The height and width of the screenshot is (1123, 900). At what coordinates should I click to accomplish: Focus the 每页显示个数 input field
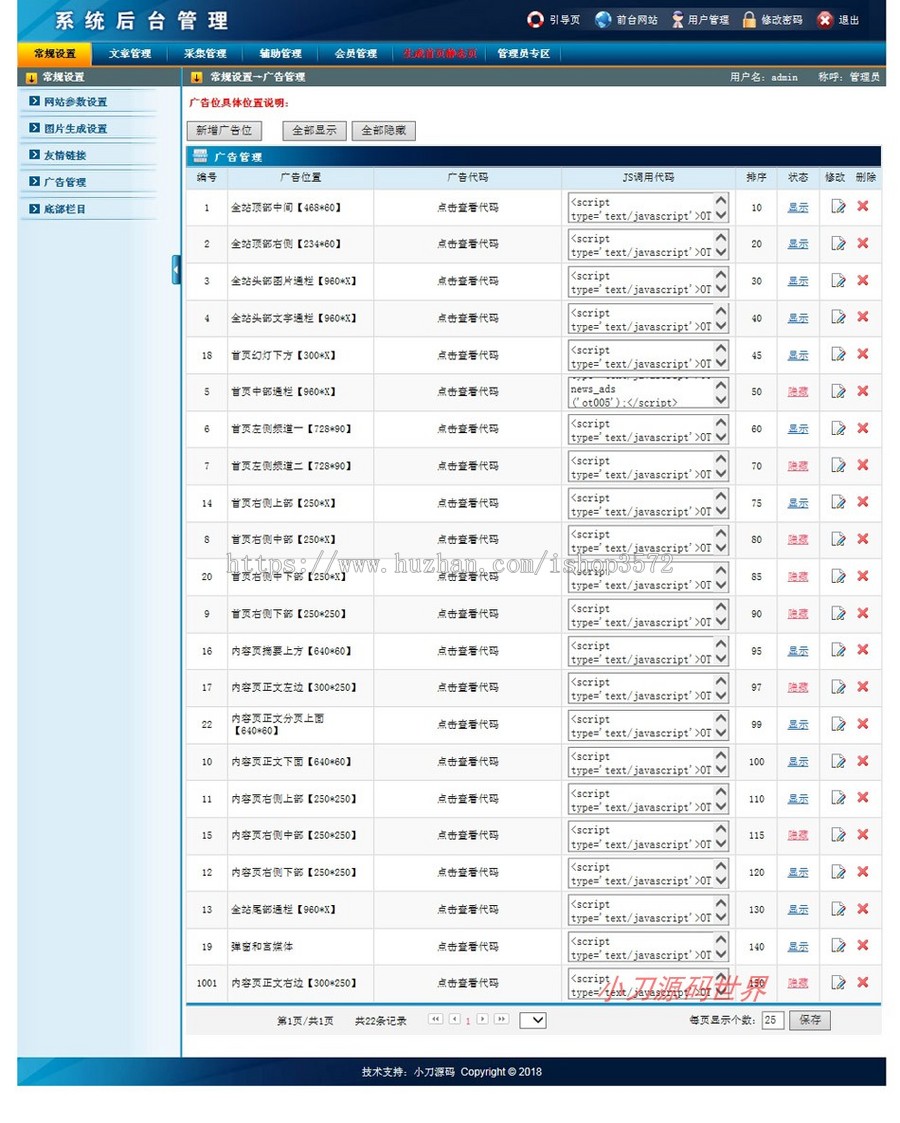[x=772, y=1020]
